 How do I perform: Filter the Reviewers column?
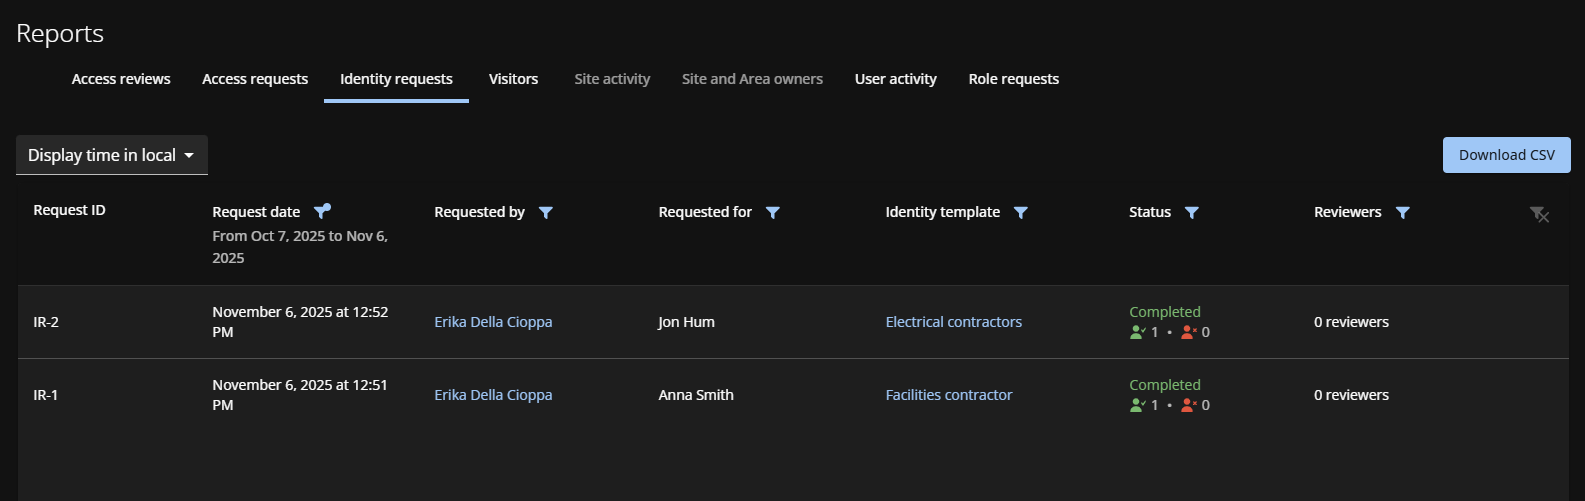(1402, 212)
